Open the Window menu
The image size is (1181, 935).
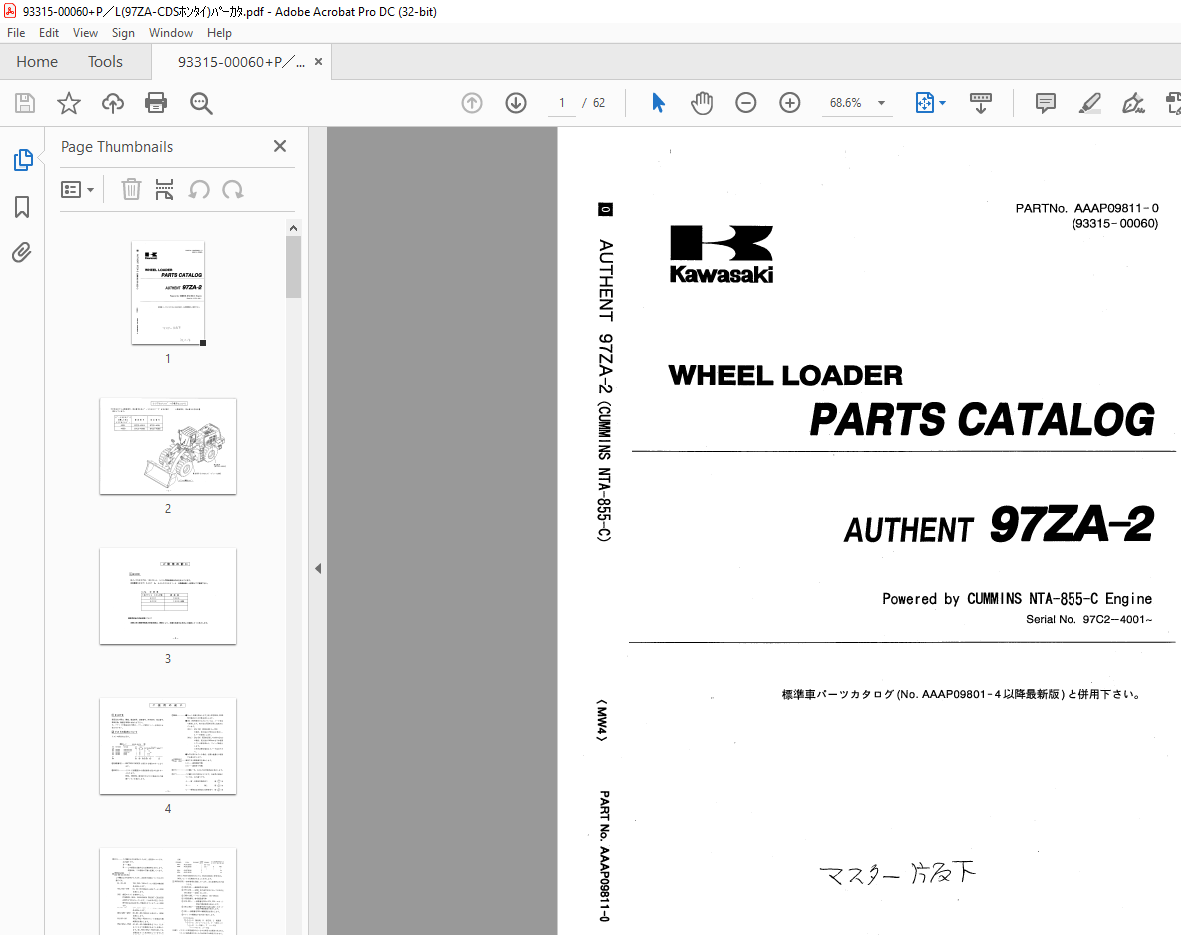(171, 33)
